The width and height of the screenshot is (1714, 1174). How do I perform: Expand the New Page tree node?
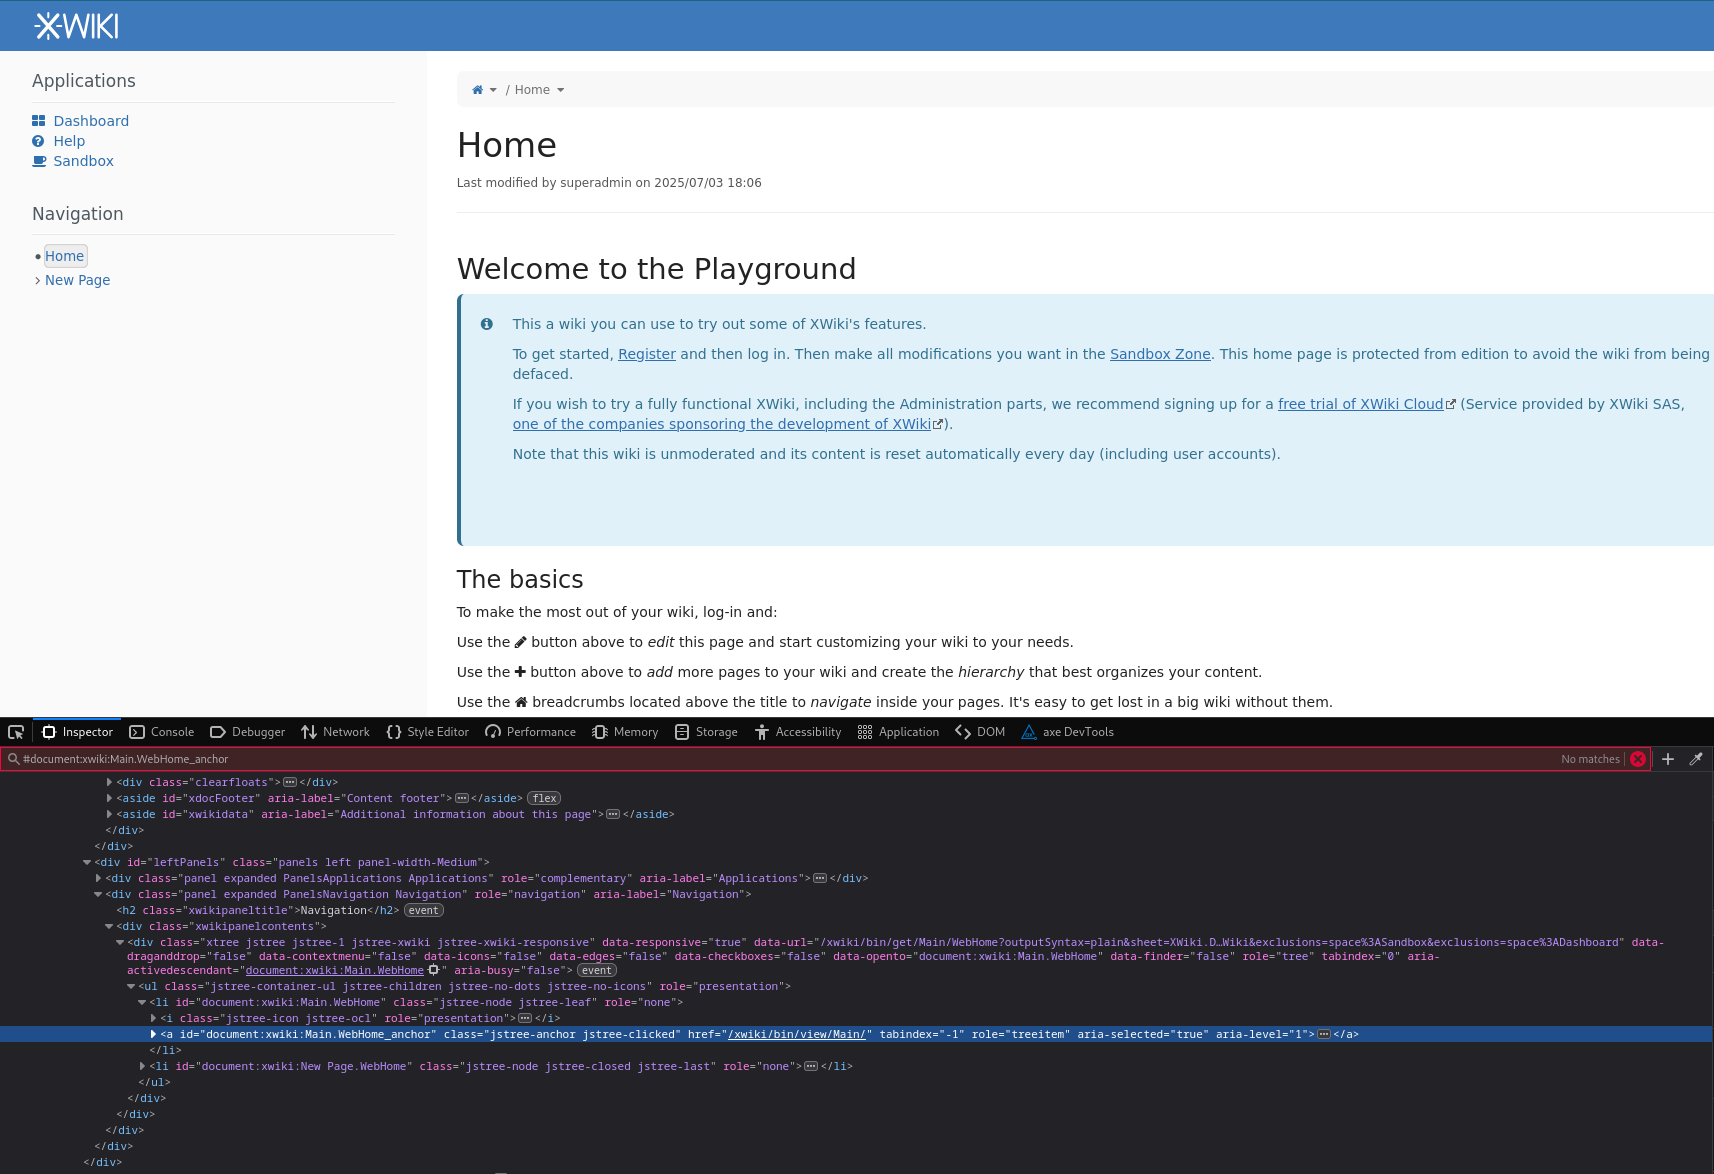click(37, 281)
